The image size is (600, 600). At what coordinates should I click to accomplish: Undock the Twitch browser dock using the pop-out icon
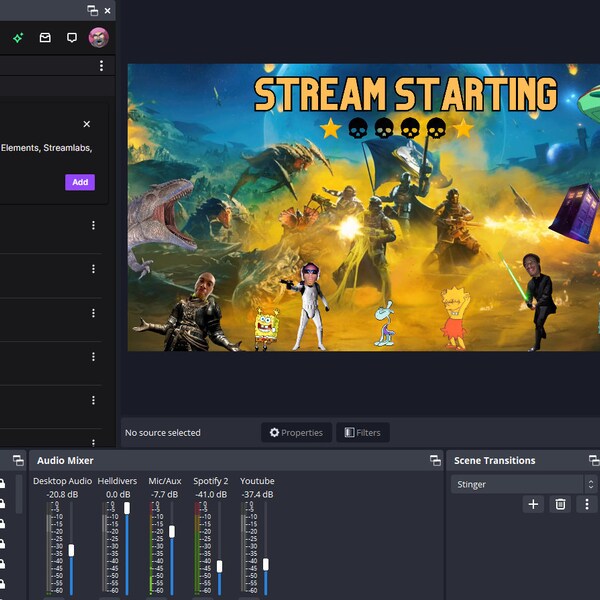click(x=92, y=10)
